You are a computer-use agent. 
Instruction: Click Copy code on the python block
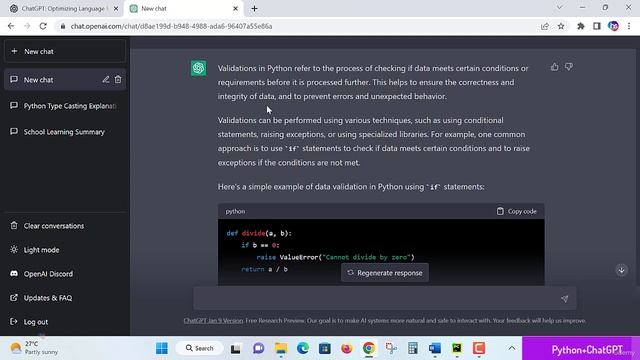click(517, 211)
